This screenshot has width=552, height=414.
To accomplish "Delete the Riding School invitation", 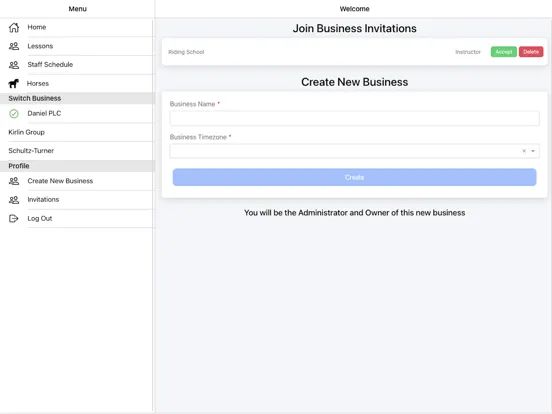I will (531, 52).
